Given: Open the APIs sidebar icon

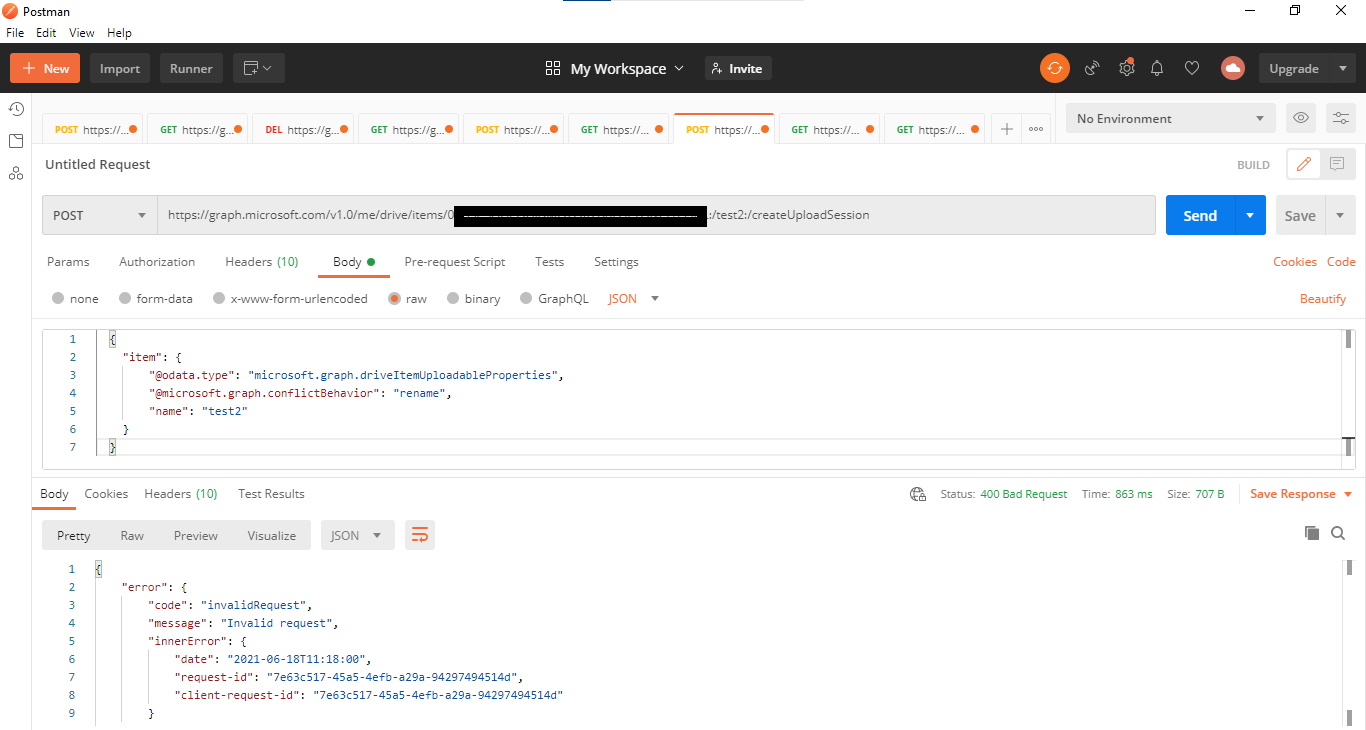Looking at the screenshot, I should 16,173.
